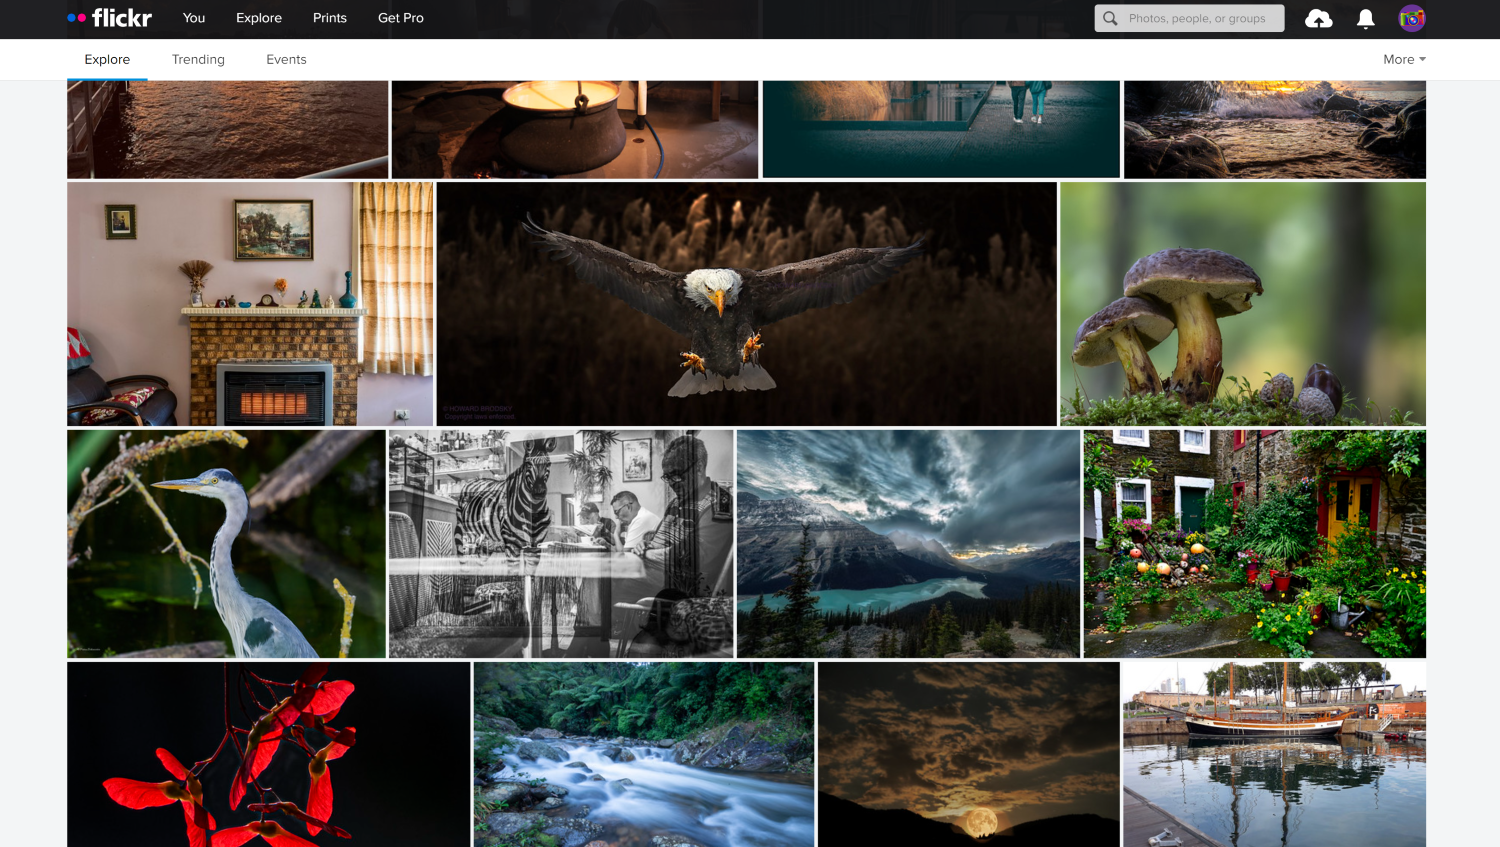The height and width of the screenshot is (847, 1500).
Task: Click the upload cloud icon
Action: click(x=1318, y=17)
